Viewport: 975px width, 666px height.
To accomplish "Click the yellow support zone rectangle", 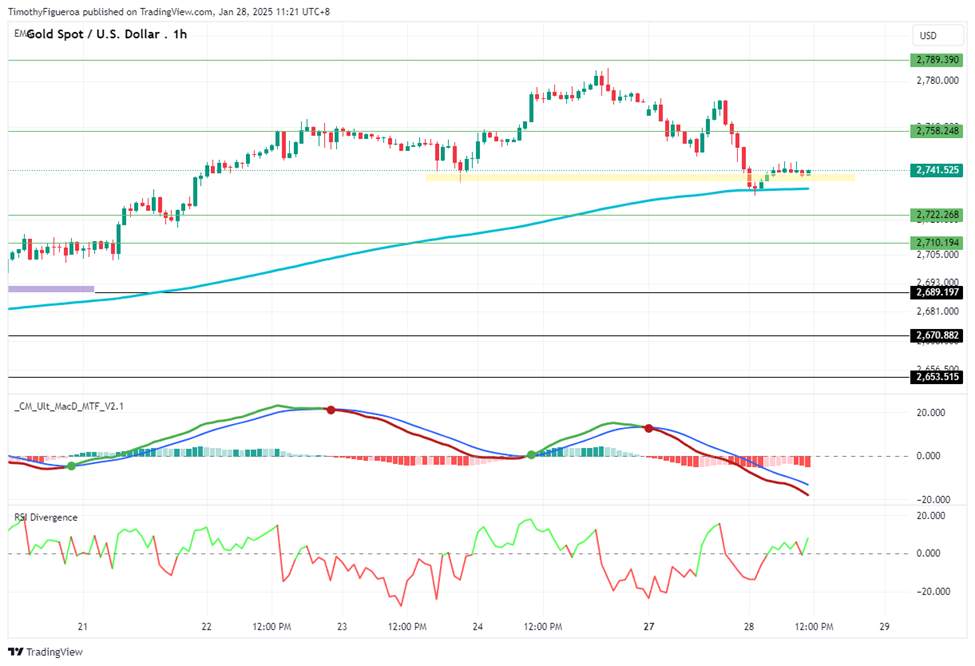I will [x=640, y=177].
